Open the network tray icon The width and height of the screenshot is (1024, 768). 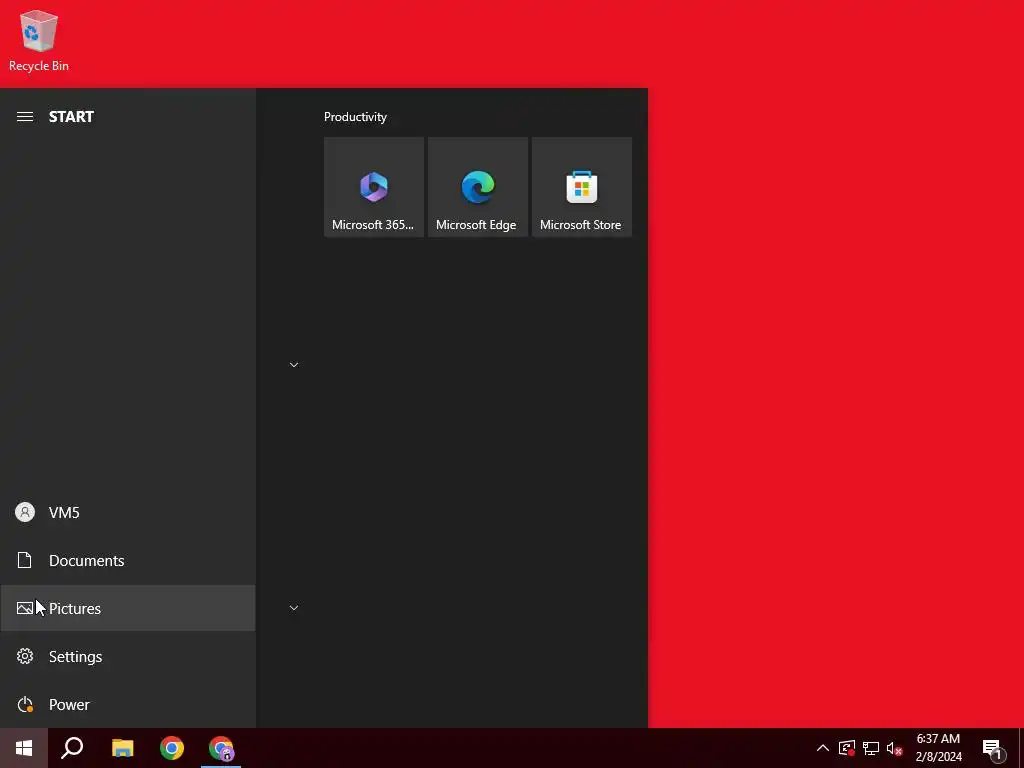(x=871, y=748)
